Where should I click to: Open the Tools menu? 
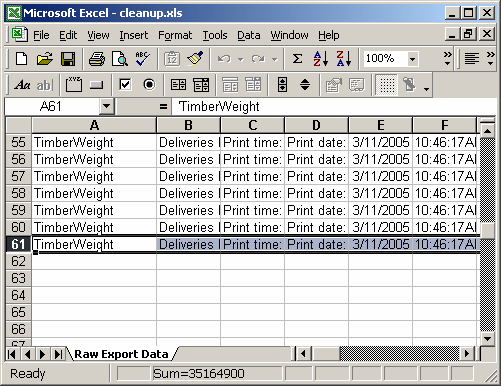pyautogui.click(x=215, y=35)
